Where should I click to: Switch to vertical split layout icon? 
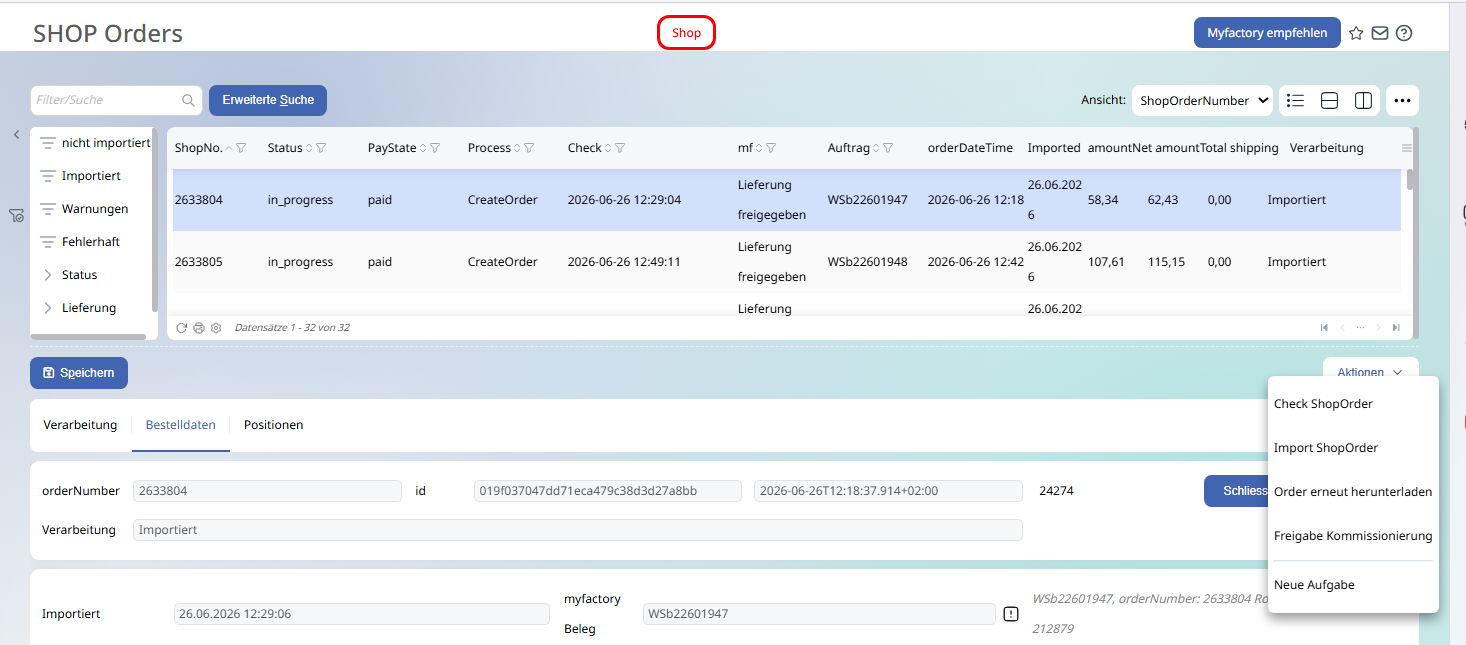(1363, 100)
